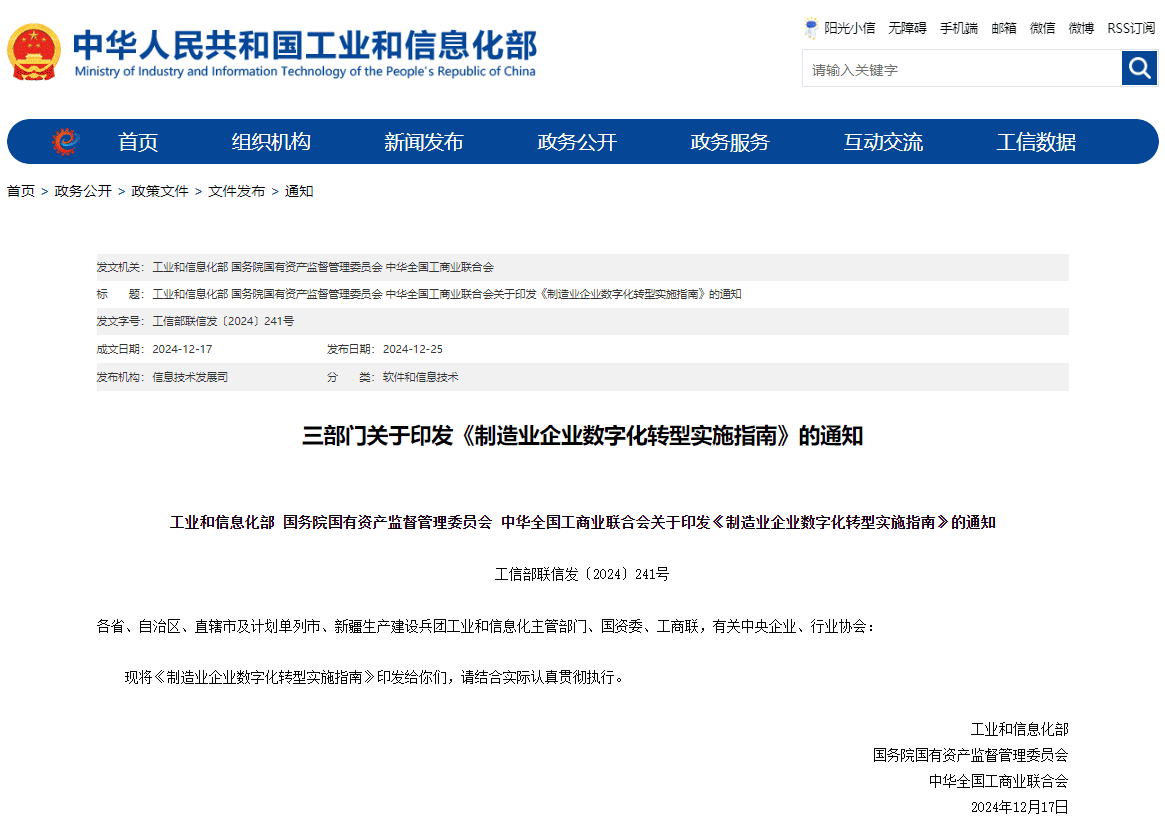
Task: Click the 阳光小信 mascot icon
Action: tap(811, 28)
